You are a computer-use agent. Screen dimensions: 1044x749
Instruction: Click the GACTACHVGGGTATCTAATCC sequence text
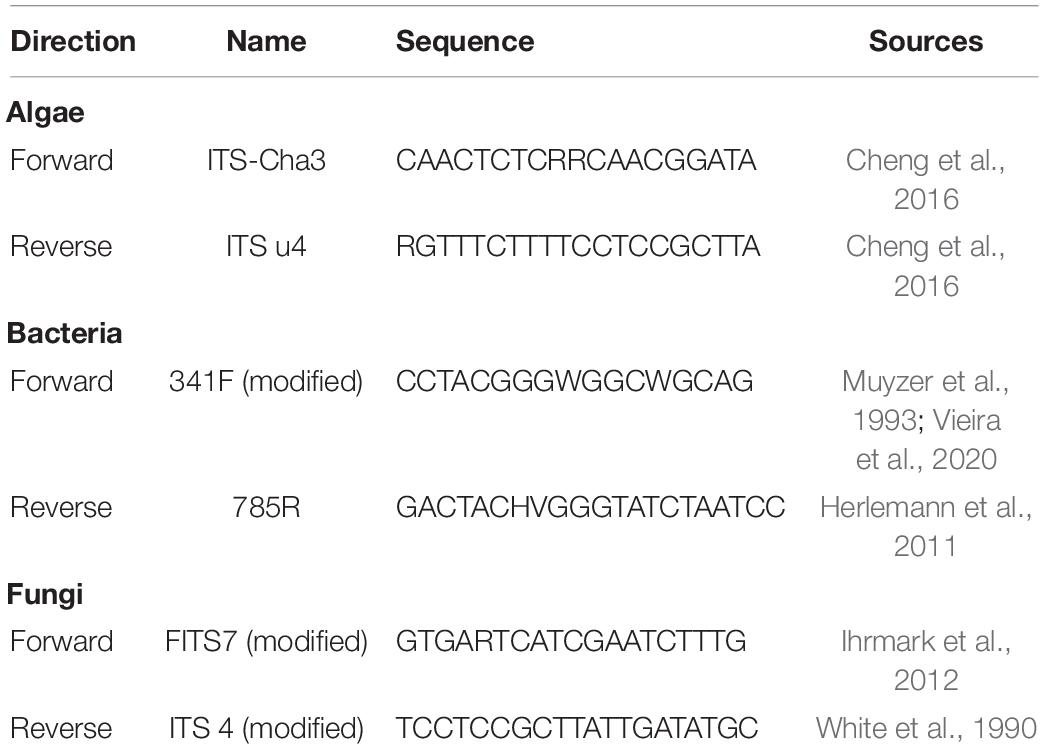click(x=591, y=507)
